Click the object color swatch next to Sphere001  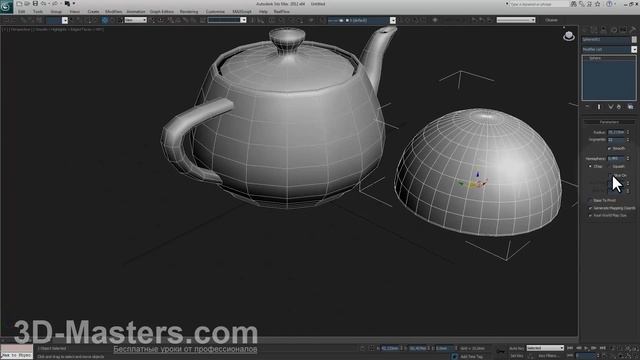click(634, 40)
